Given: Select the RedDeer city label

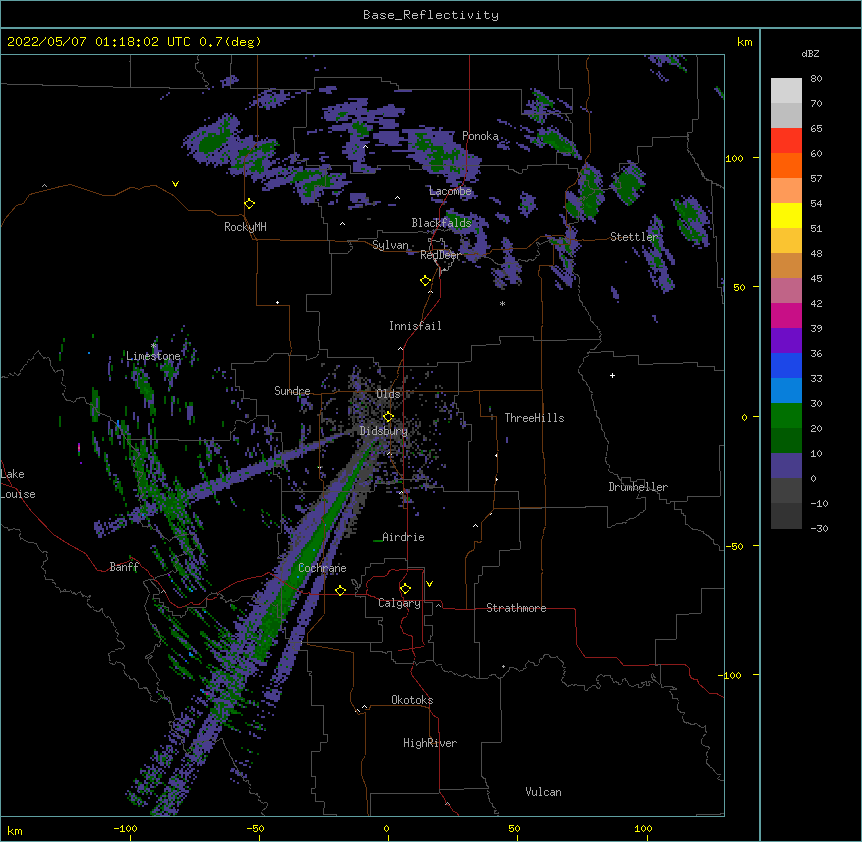Looking at the screenshot, I should click(x=440, y=255).
